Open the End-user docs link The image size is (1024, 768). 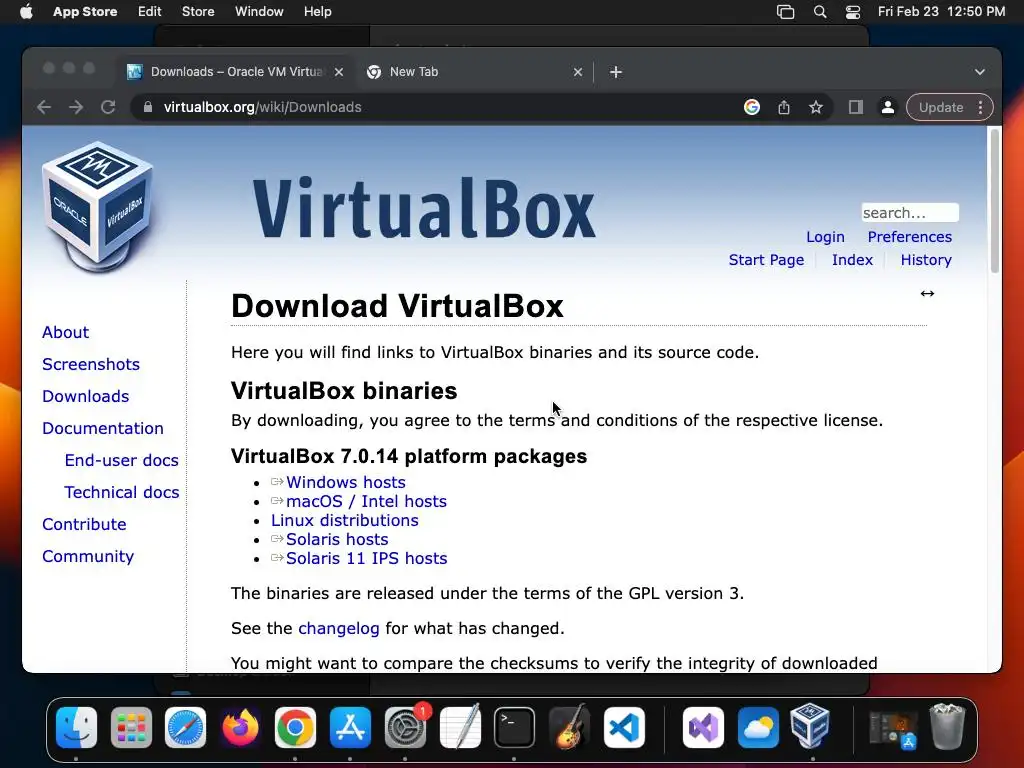click(x=121, y=460)
